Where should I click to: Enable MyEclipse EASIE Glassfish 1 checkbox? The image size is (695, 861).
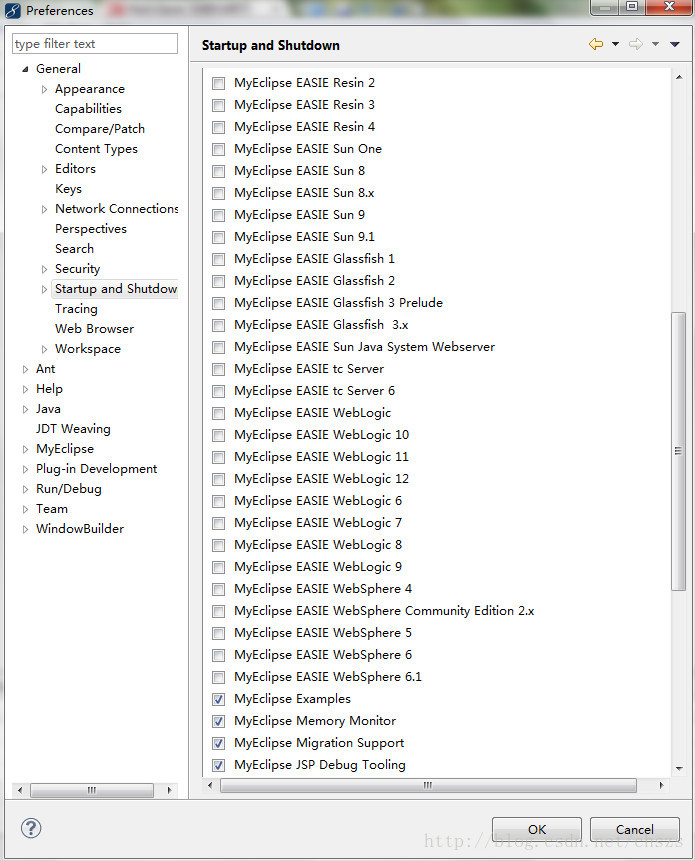218,259
